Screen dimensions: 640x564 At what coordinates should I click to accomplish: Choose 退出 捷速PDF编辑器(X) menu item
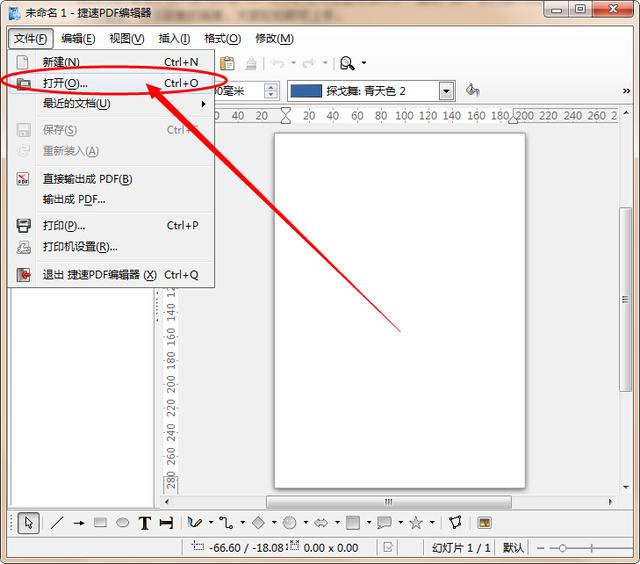click(x=111, y=275)
